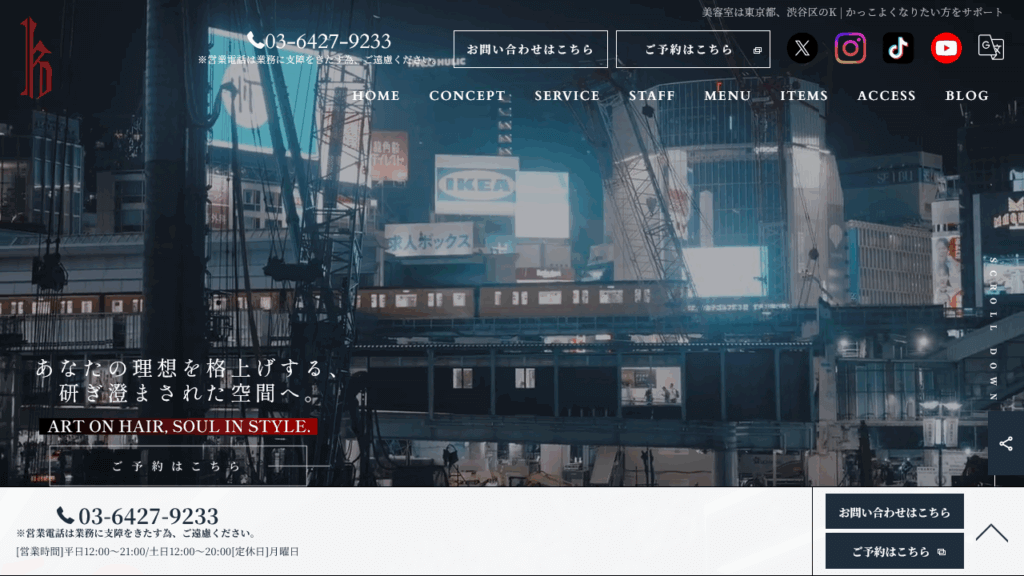The image size is (1024, 576).
Task: Open the YouTube channel icon
Action: 946,48
